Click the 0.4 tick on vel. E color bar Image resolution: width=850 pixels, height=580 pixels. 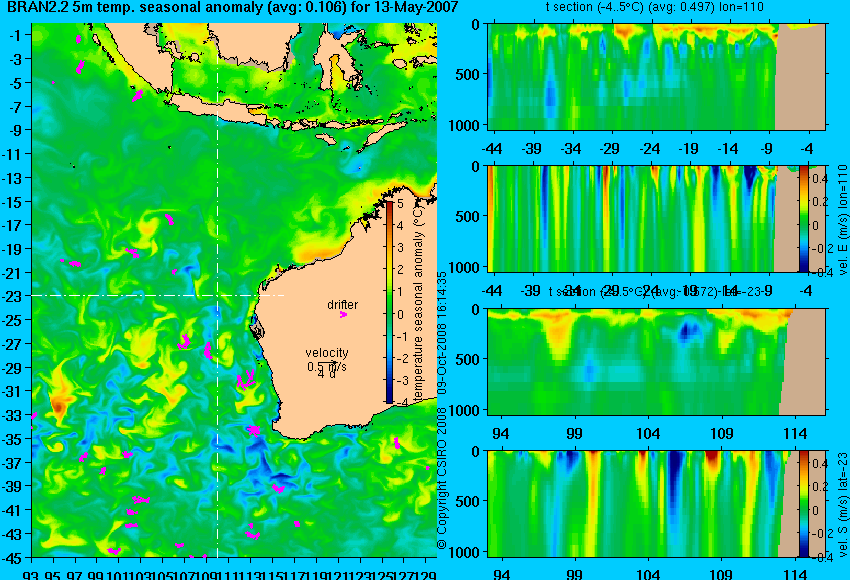[x=819, y=179]
